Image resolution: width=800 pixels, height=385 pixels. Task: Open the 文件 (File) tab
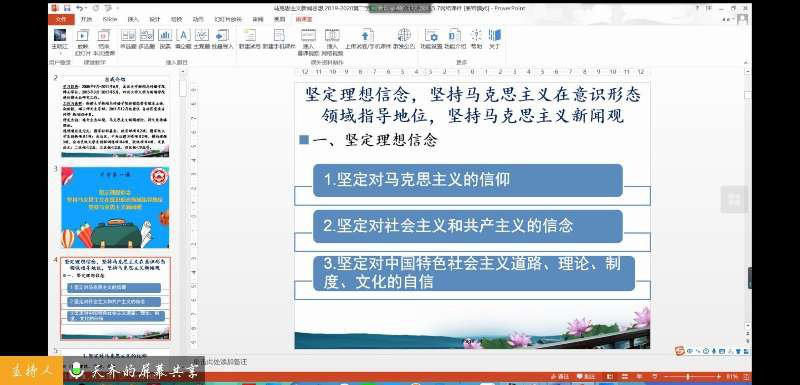tap(61, 19)
